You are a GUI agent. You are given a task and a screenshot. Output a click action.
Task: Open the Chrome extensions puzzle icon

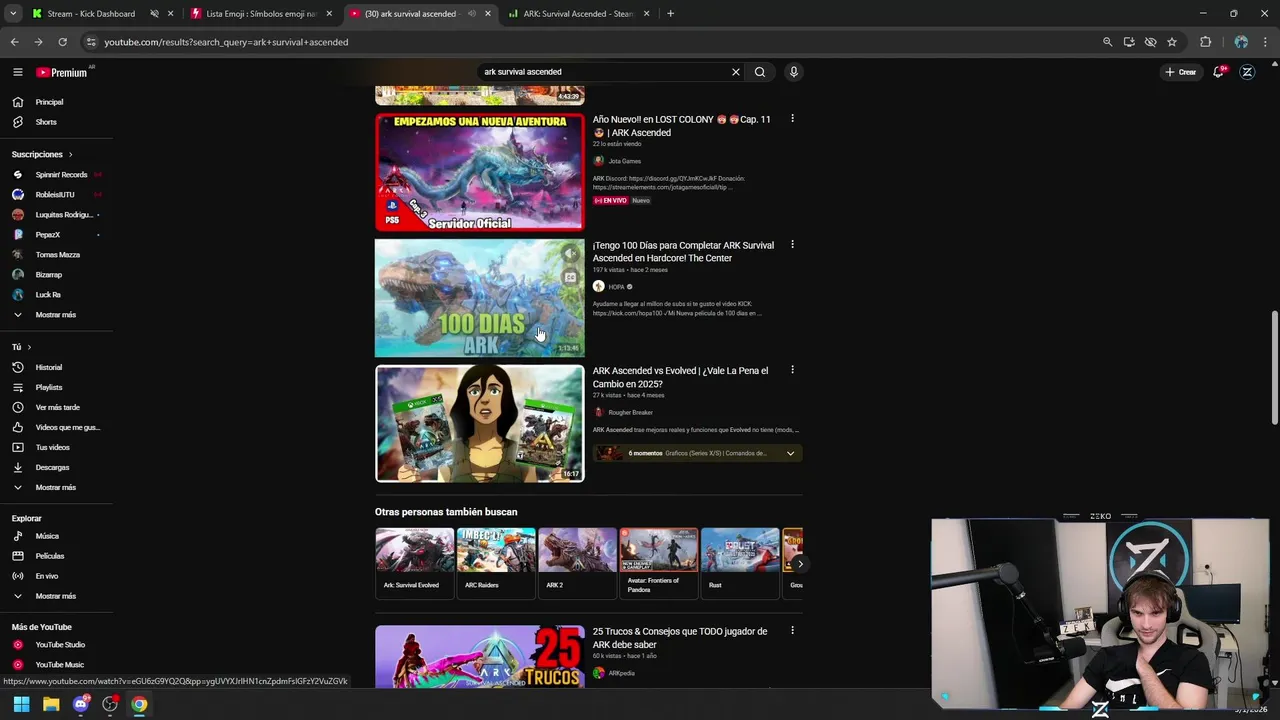coord(1205,42)
